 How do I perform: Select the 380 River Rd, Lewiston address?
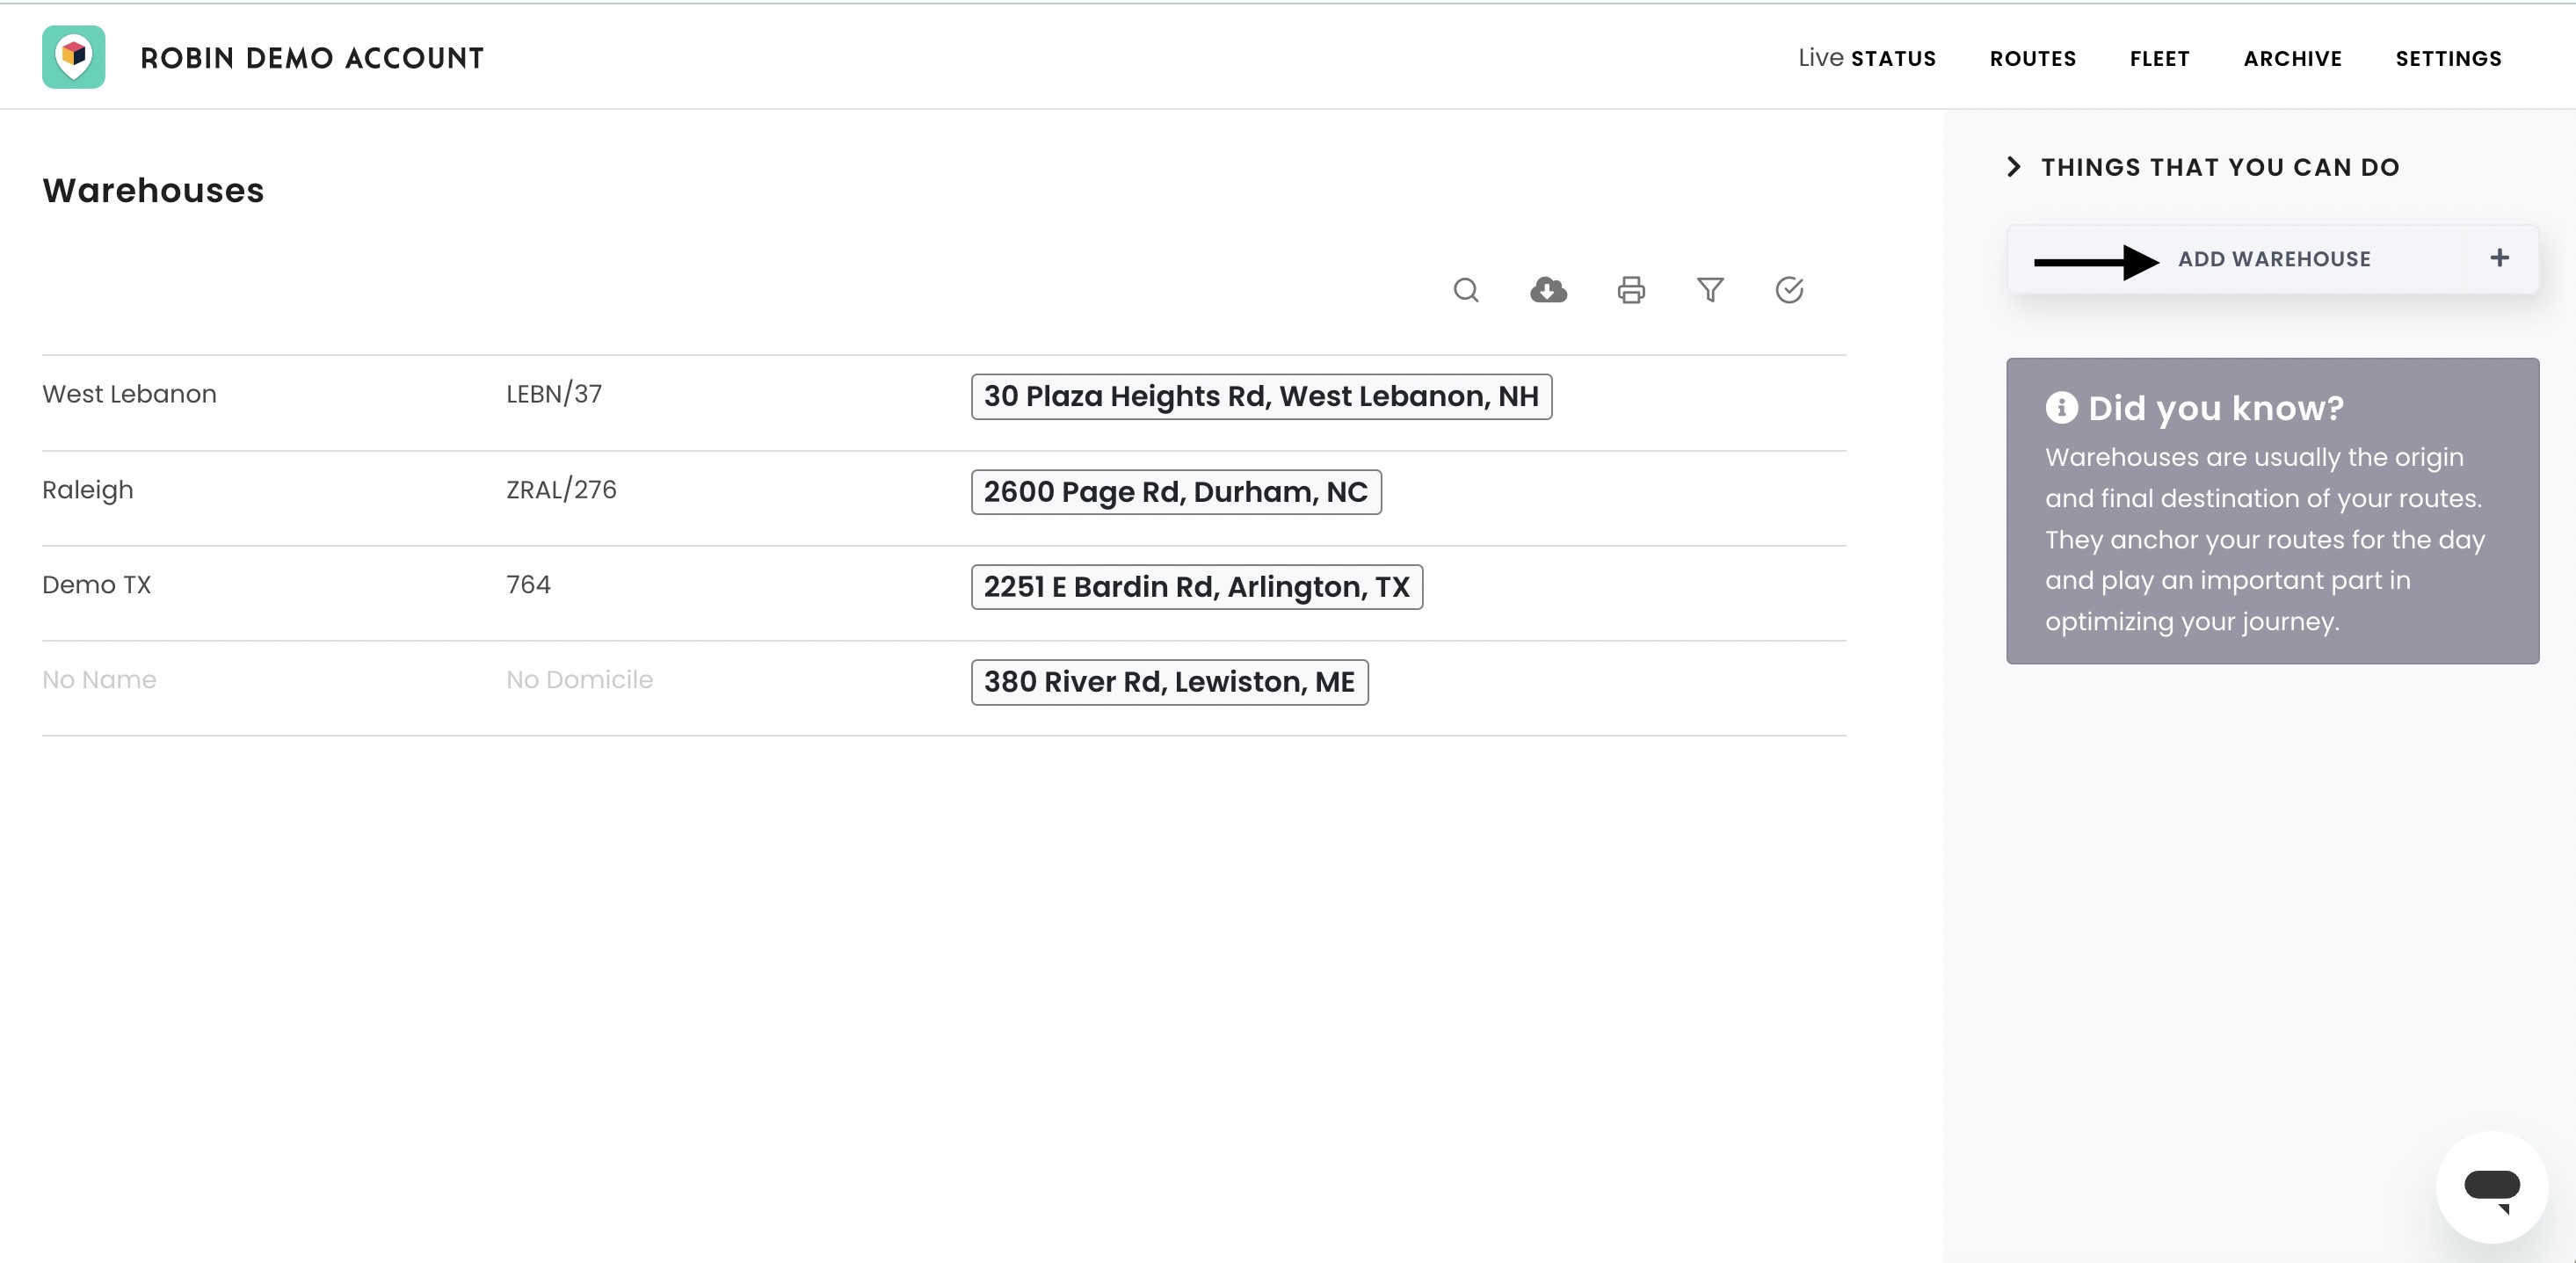coord(1169,682)
